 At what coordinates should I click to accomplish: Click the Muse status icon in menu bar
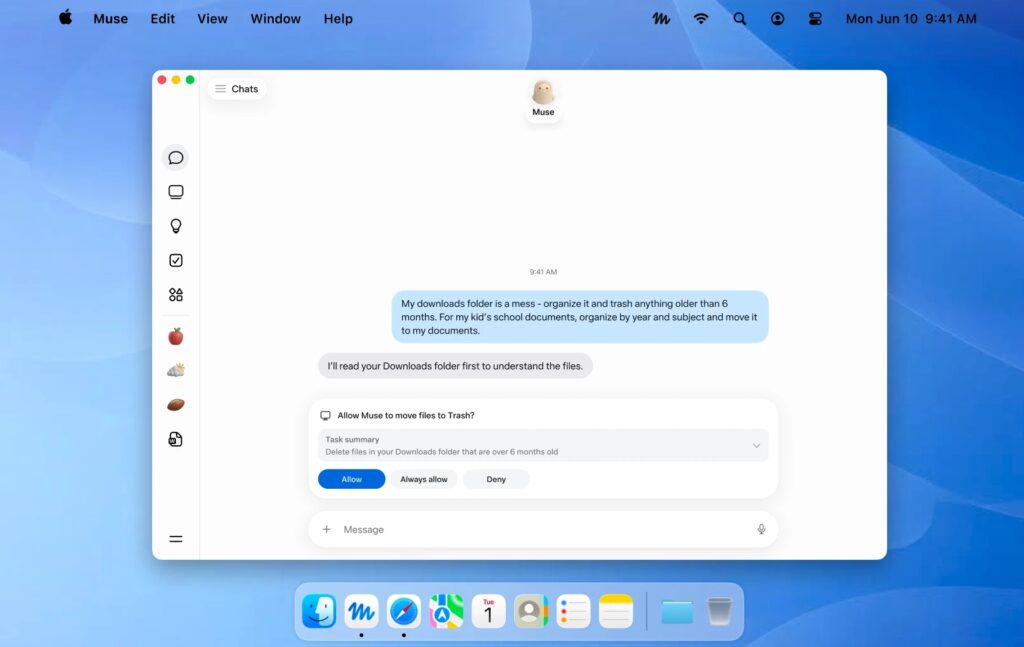point(662,19)
